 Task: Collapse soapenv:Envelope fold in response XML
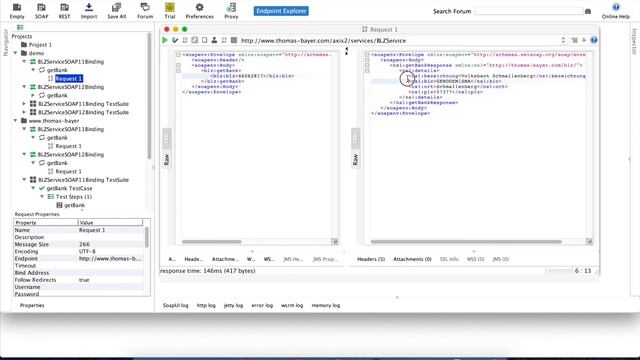367,55
